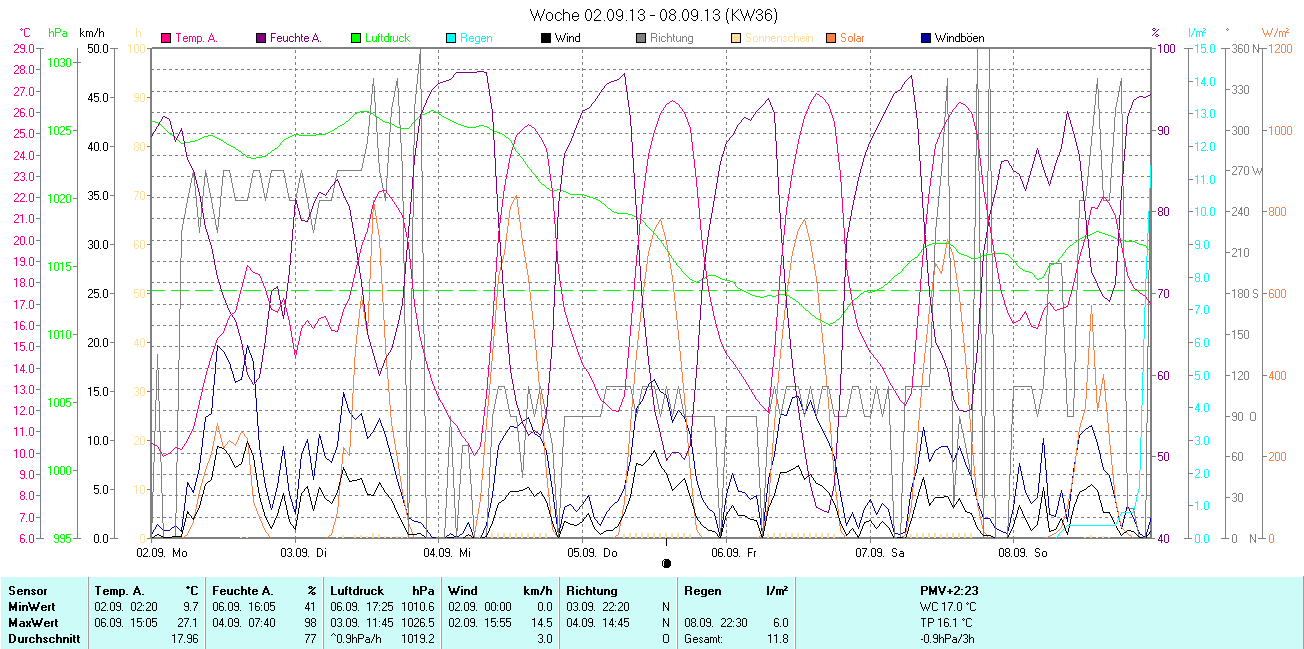This screenshot has height=649, width=1304.
Task: Click the 'Regen' column header in the table
Action: click(702, 591)
